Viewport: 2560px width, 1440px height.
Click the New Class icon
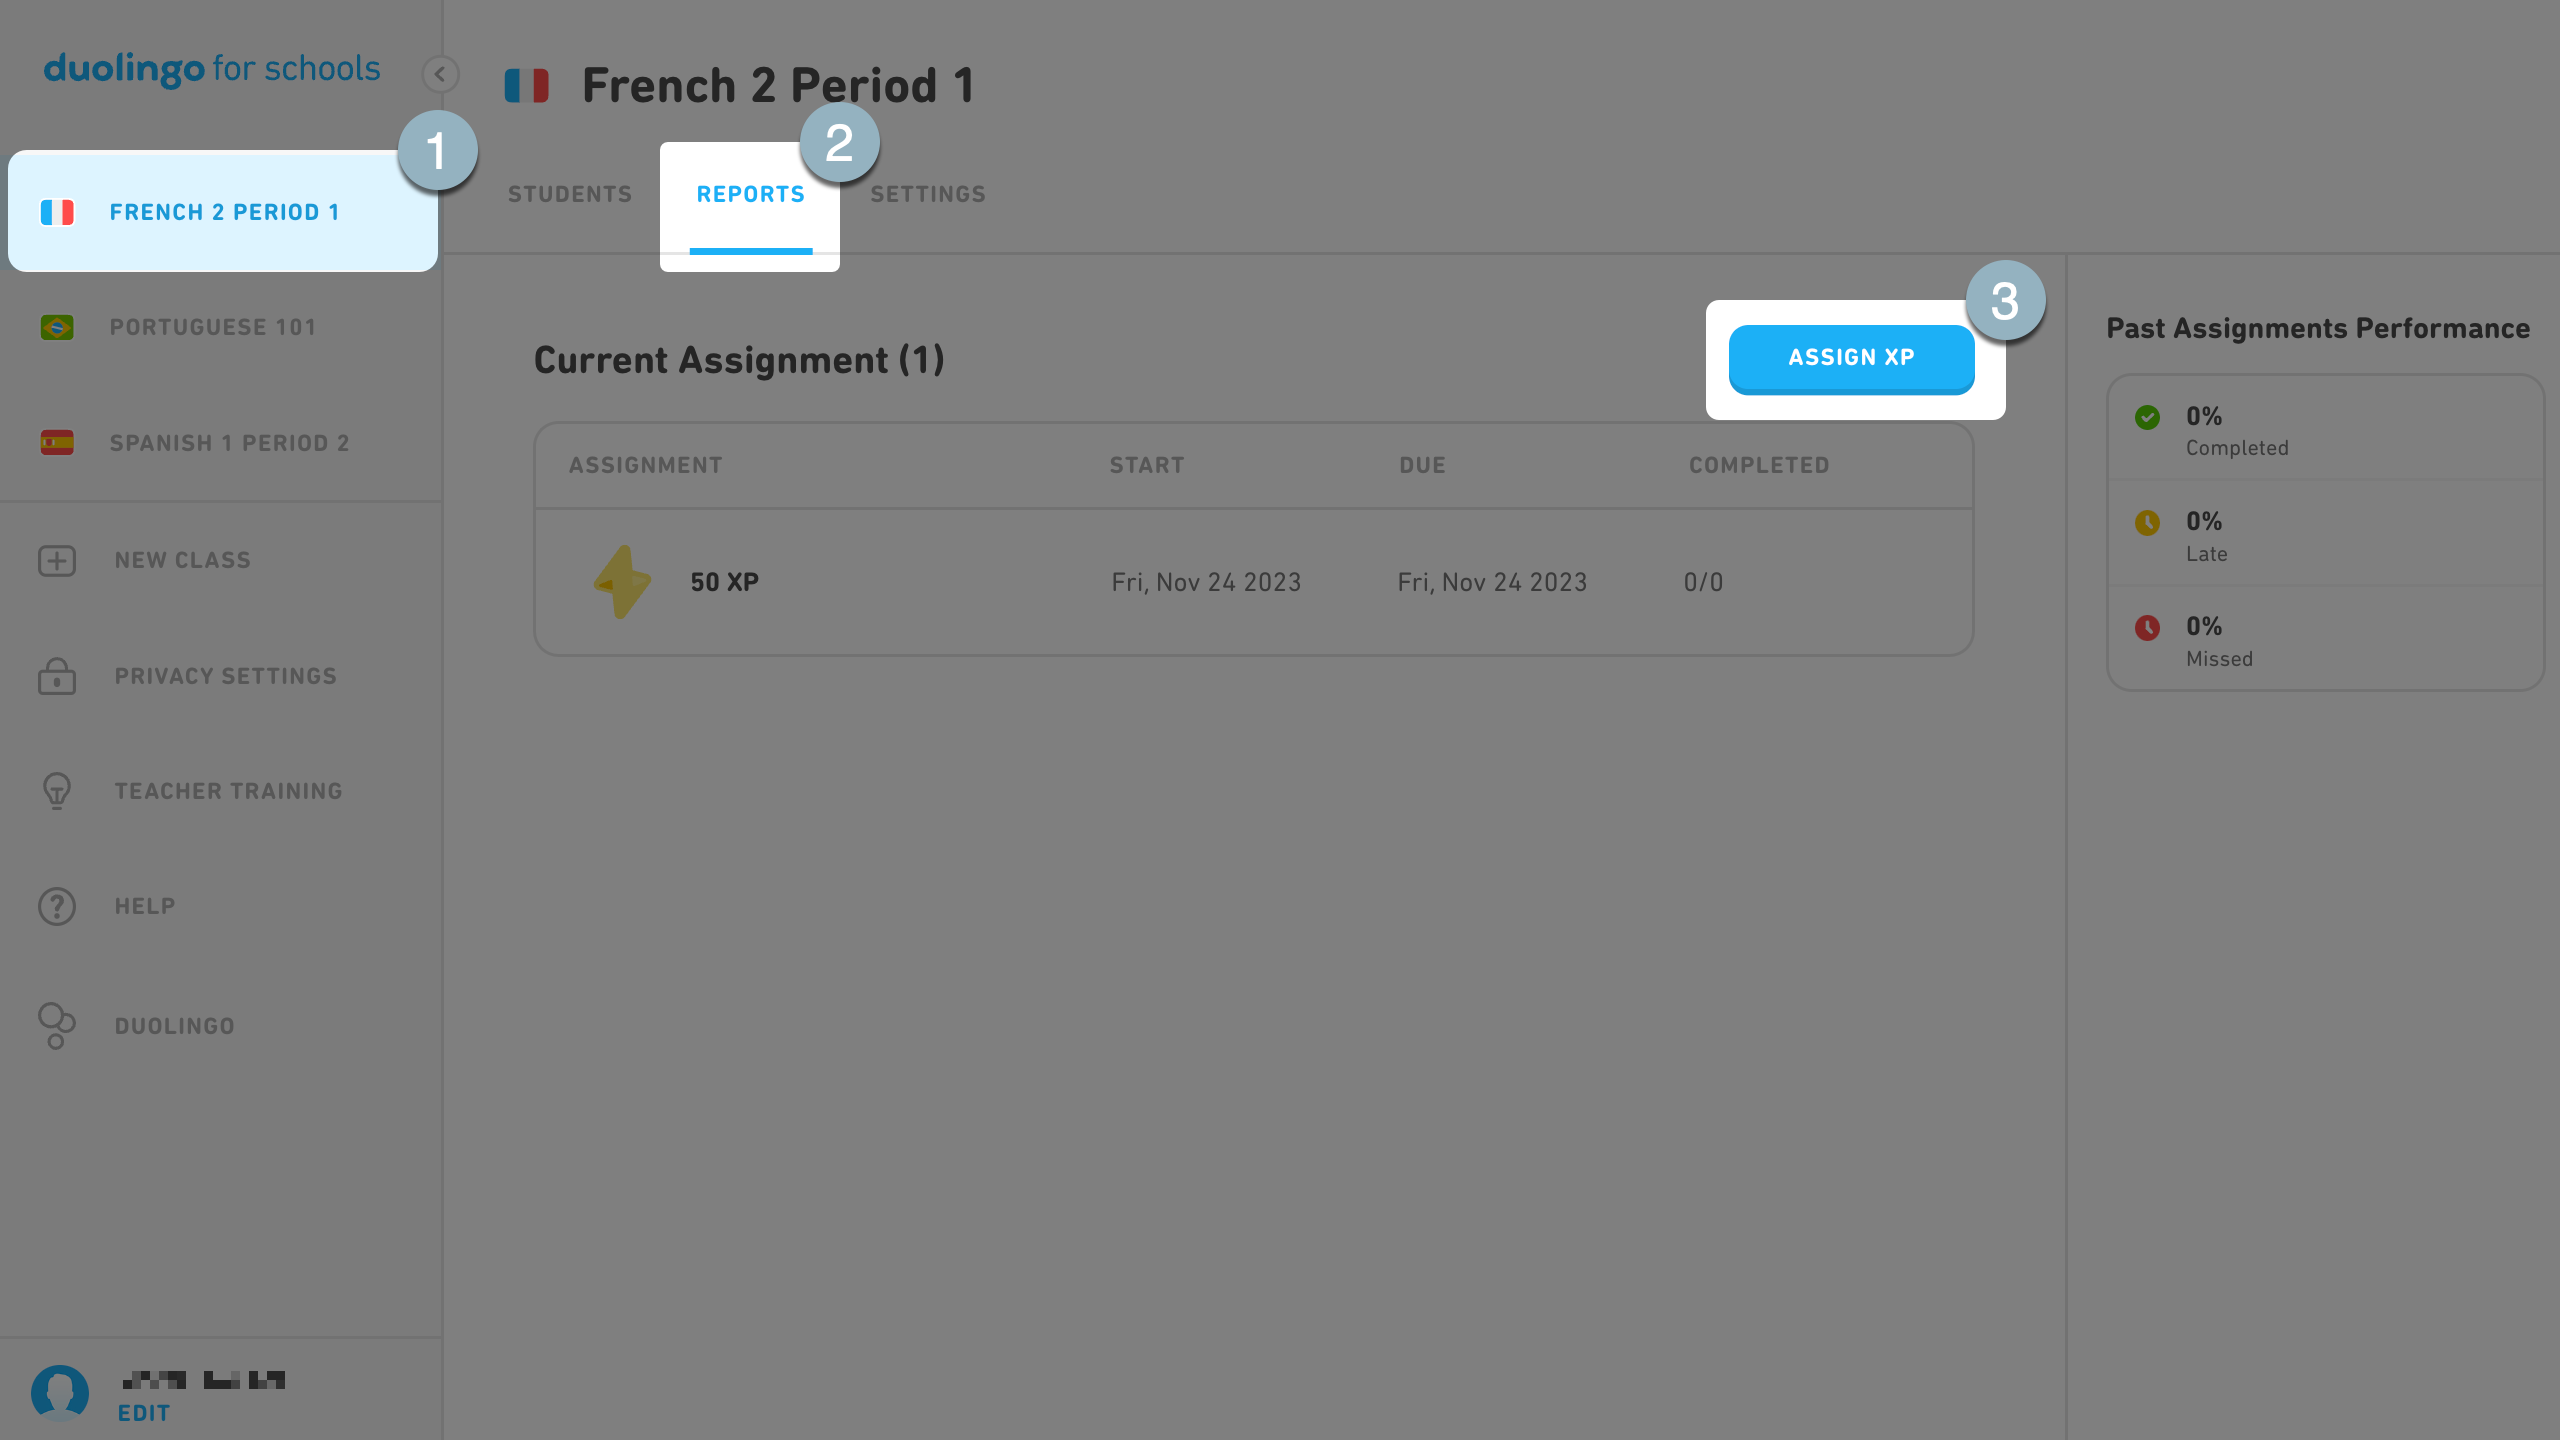tap(56, 559)
